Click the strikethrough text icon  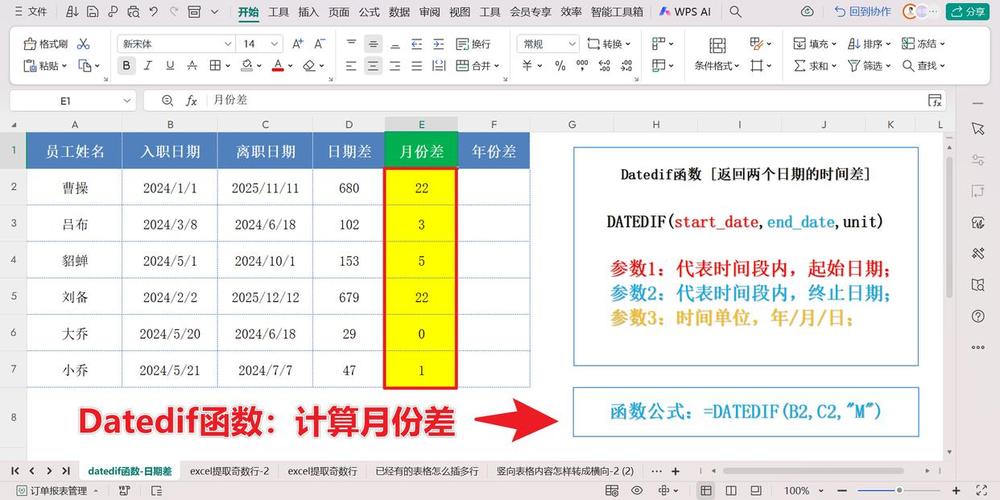point(192,65)
